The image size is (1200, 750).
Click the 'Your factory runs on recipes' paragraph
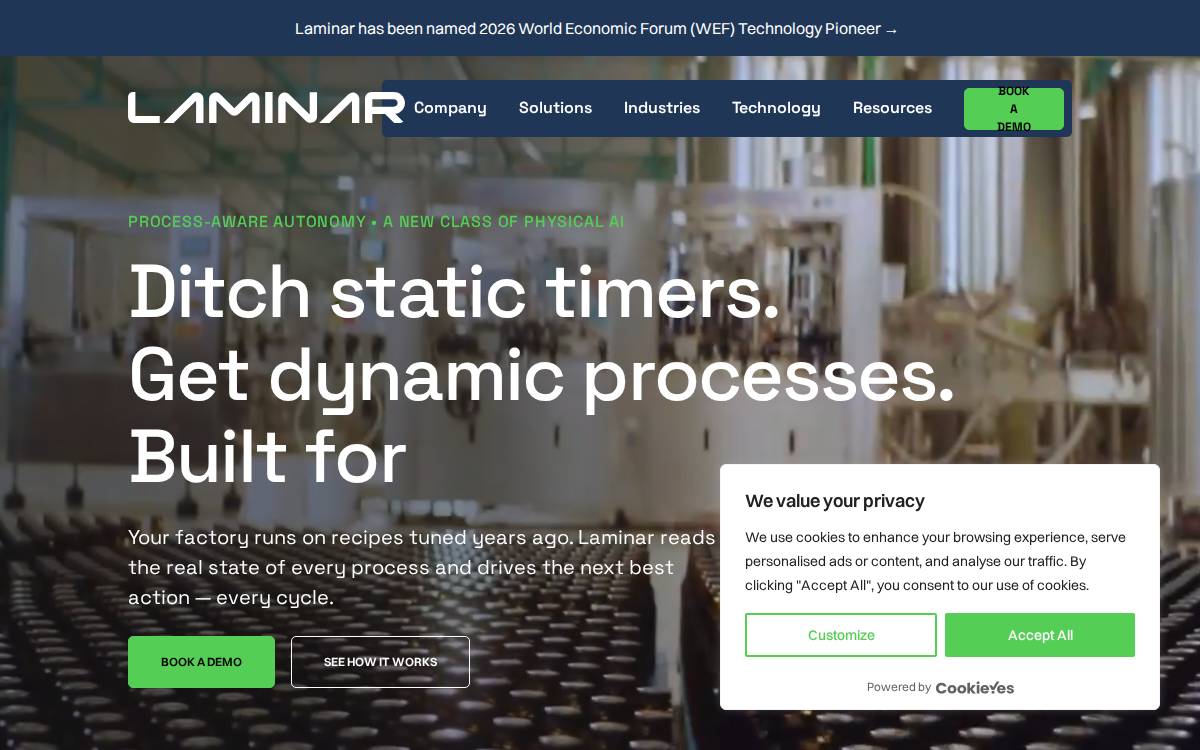[x=422, y=567]
